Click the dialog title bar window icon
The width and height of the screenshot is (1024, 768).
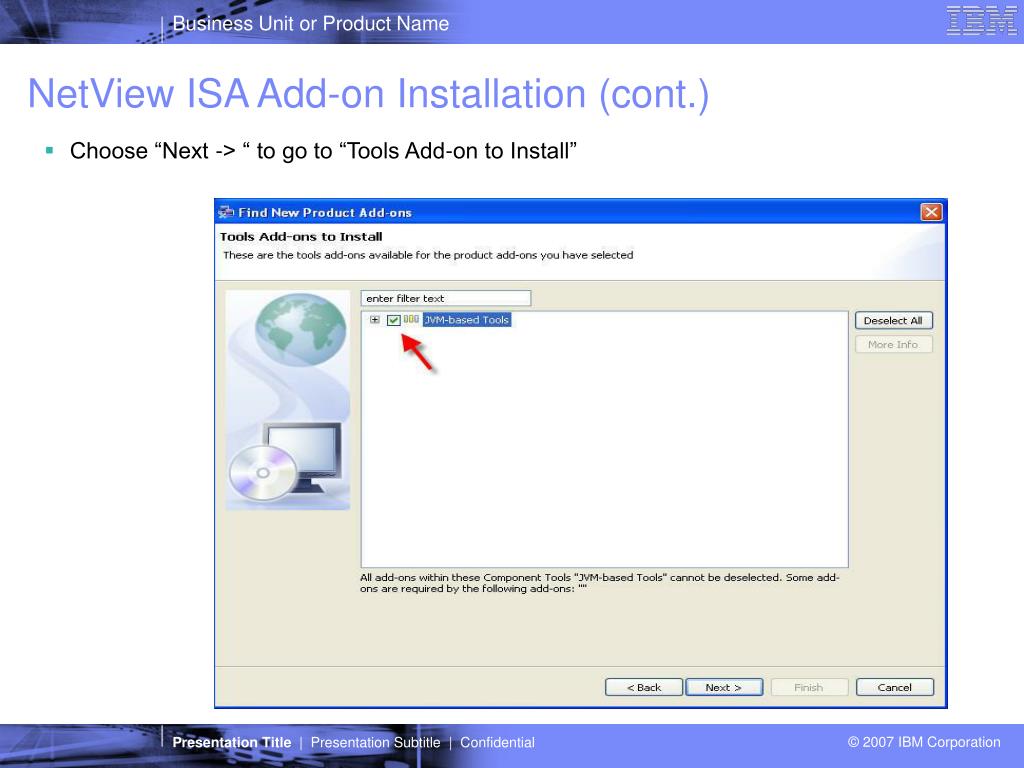pyautogui.click(x=226, y=212)
